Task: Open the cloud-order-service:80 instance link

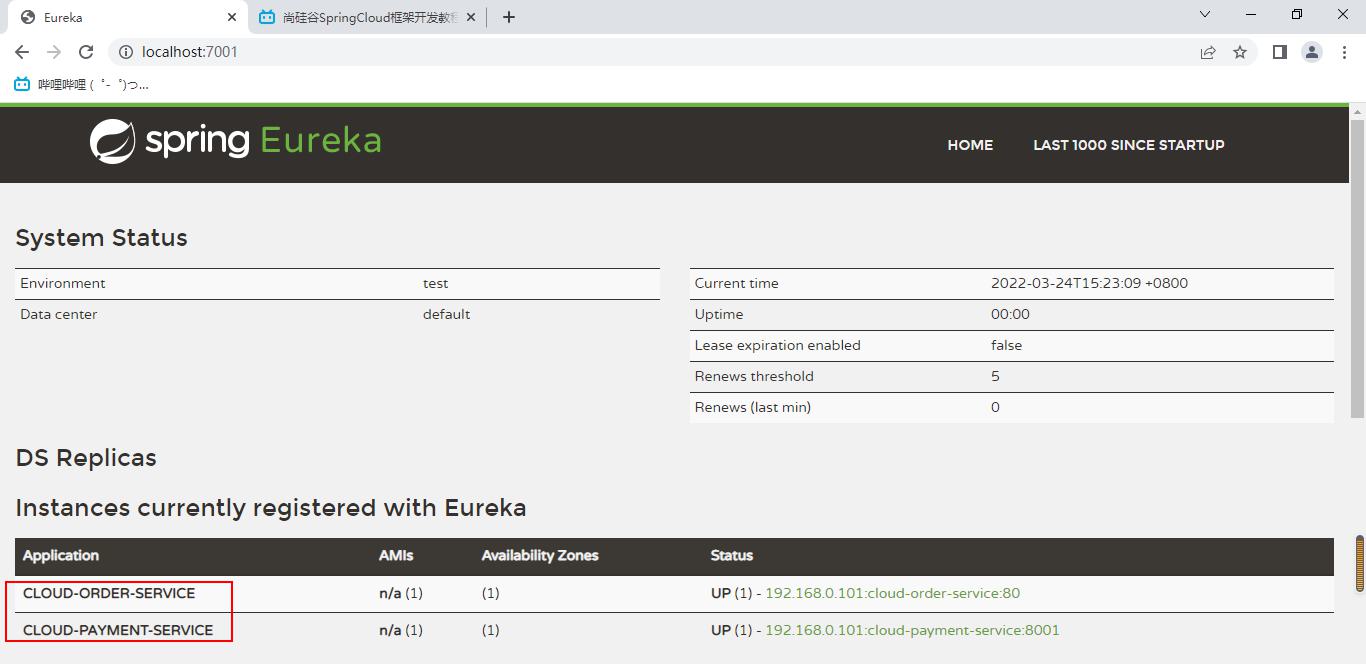Action: coord(892,593)
